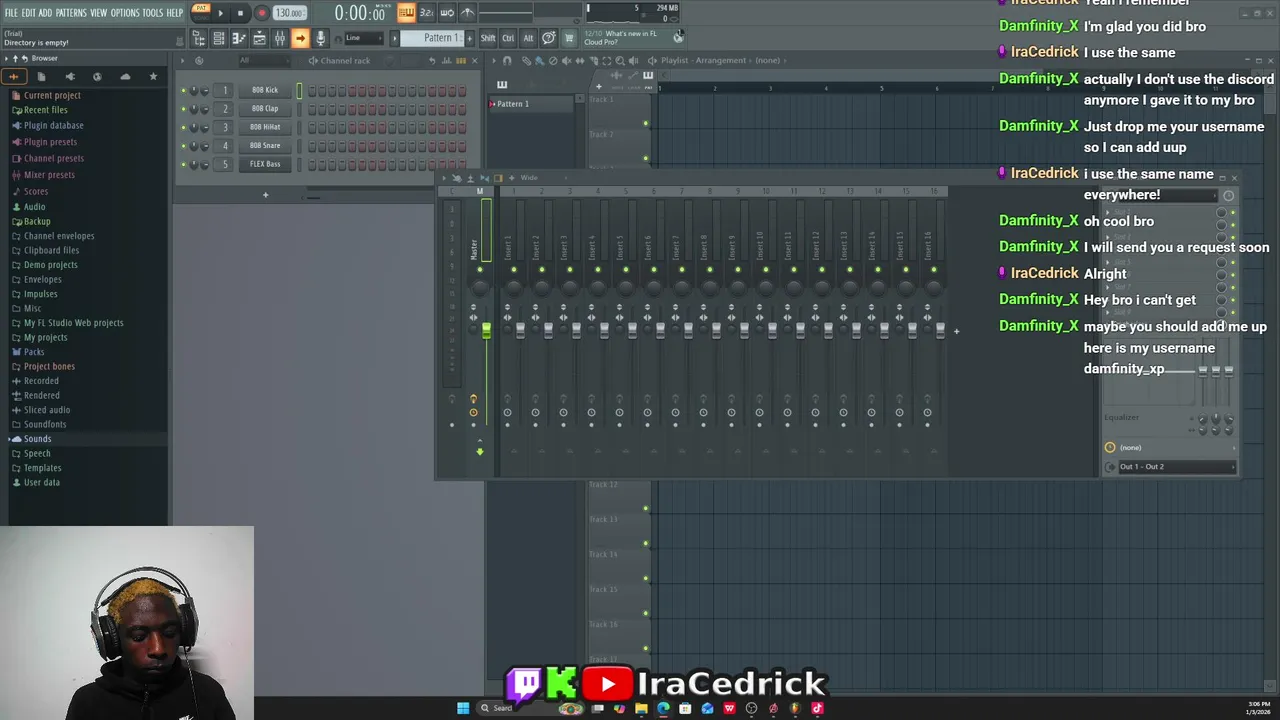The width and height of the screenshot is (1280, 720).
Task: Open the EDIT menu
Action: click(29, 13)
